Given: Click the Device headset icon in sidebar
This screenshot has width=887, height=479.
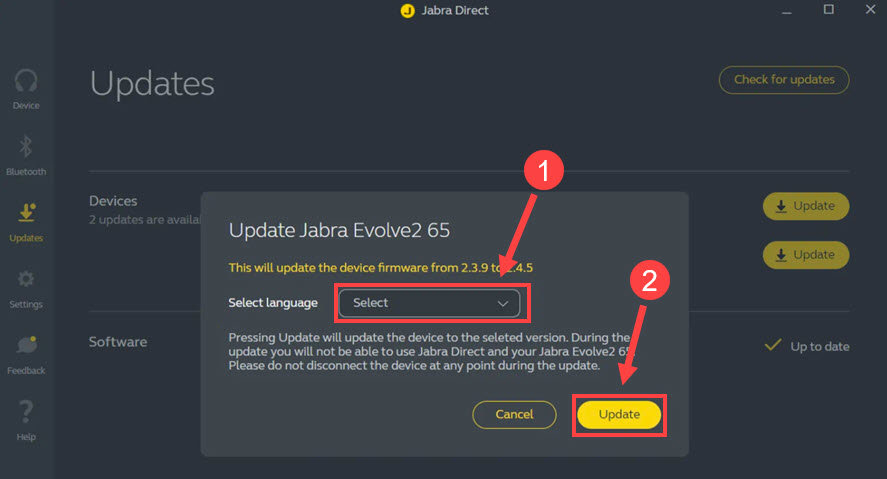Looking at the screenshot, I should tap(26, 81).
